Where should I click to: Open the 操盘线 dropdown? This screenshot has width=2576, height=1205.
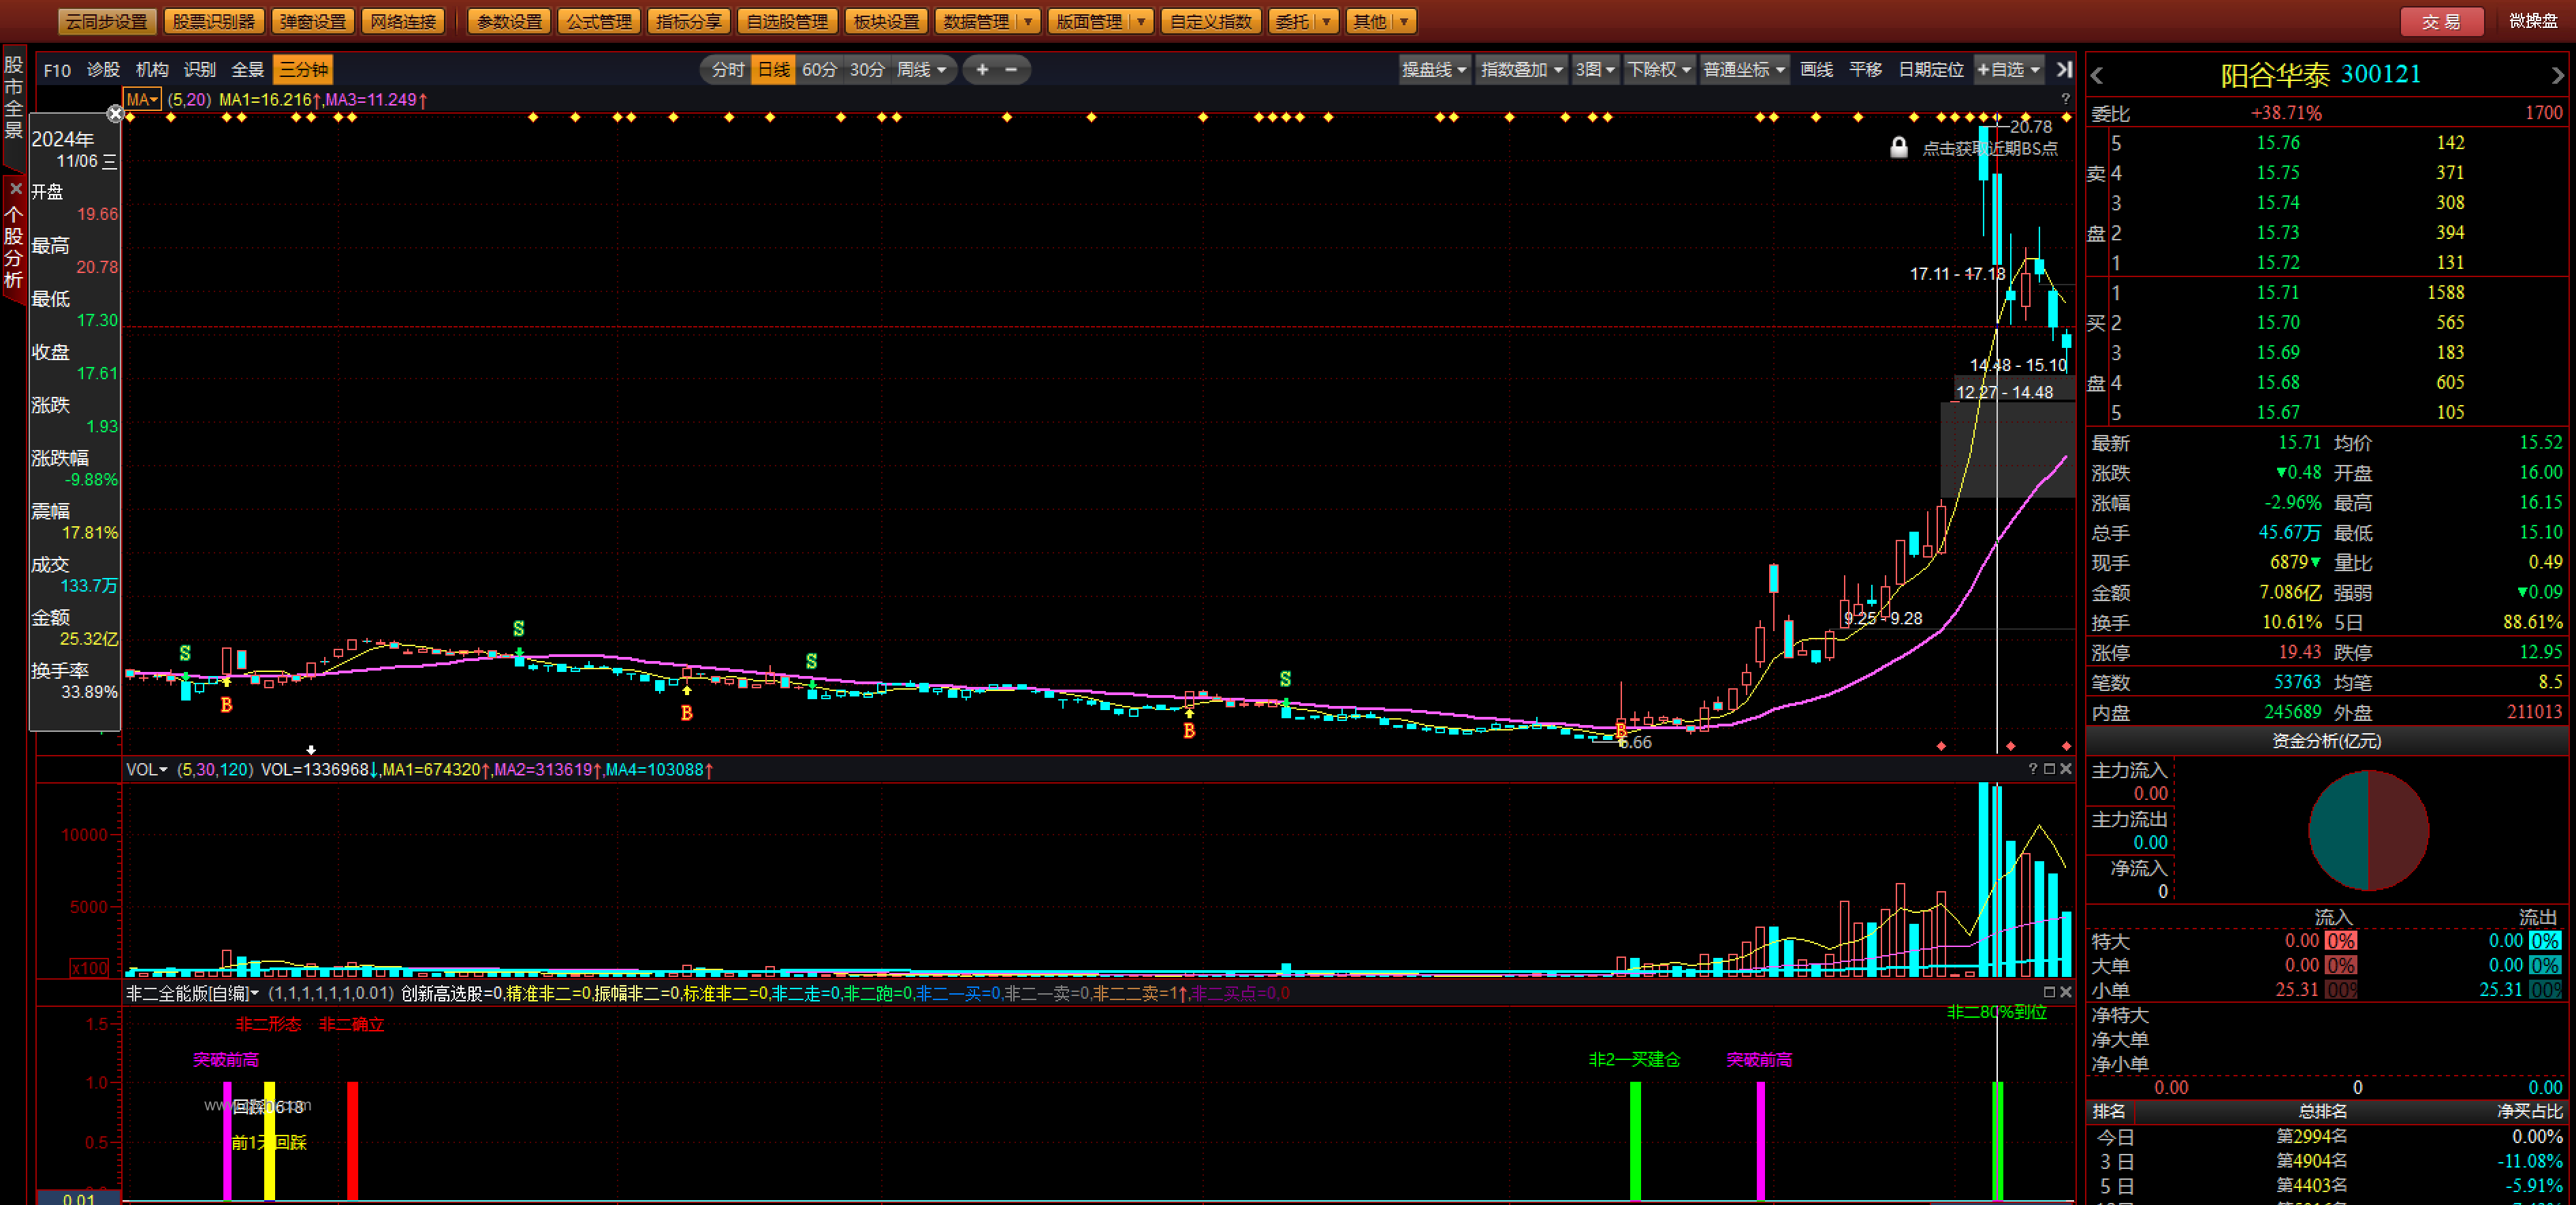coord(1433,70)
